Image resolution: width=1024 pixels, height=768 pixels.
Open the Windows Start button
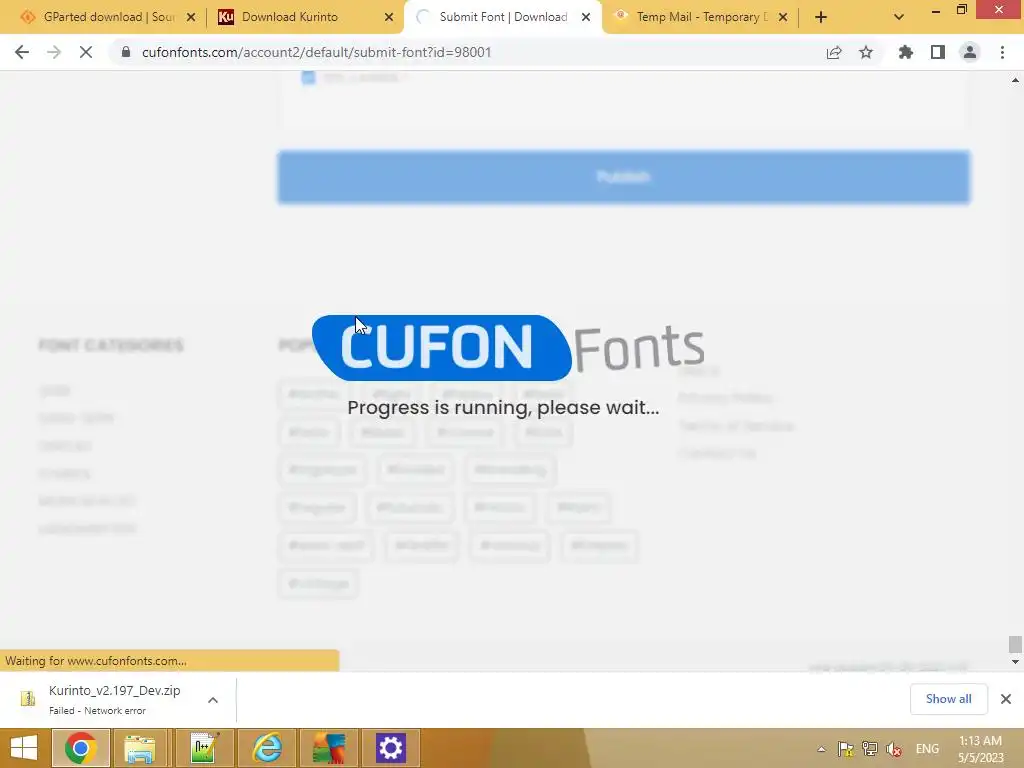click(24, 748)
